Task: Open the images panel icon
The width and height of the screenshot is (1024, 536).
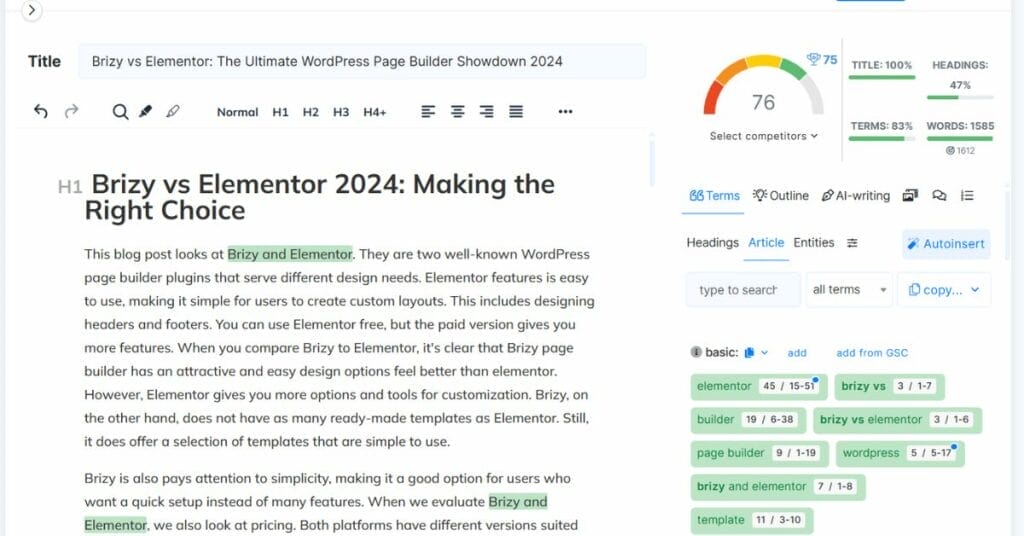Action: pyautogui.click(x=910, y=195)
